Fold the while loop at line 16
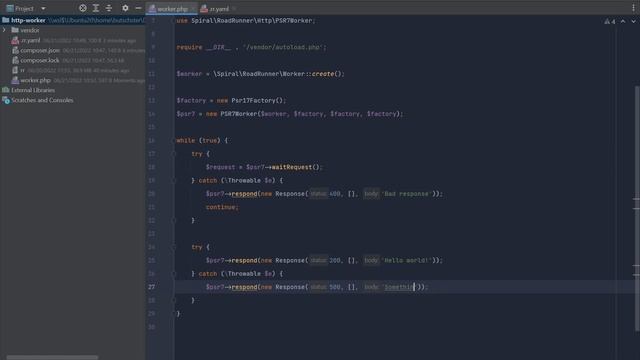Viewport: 640px width, 360px height. coord(173,140)
